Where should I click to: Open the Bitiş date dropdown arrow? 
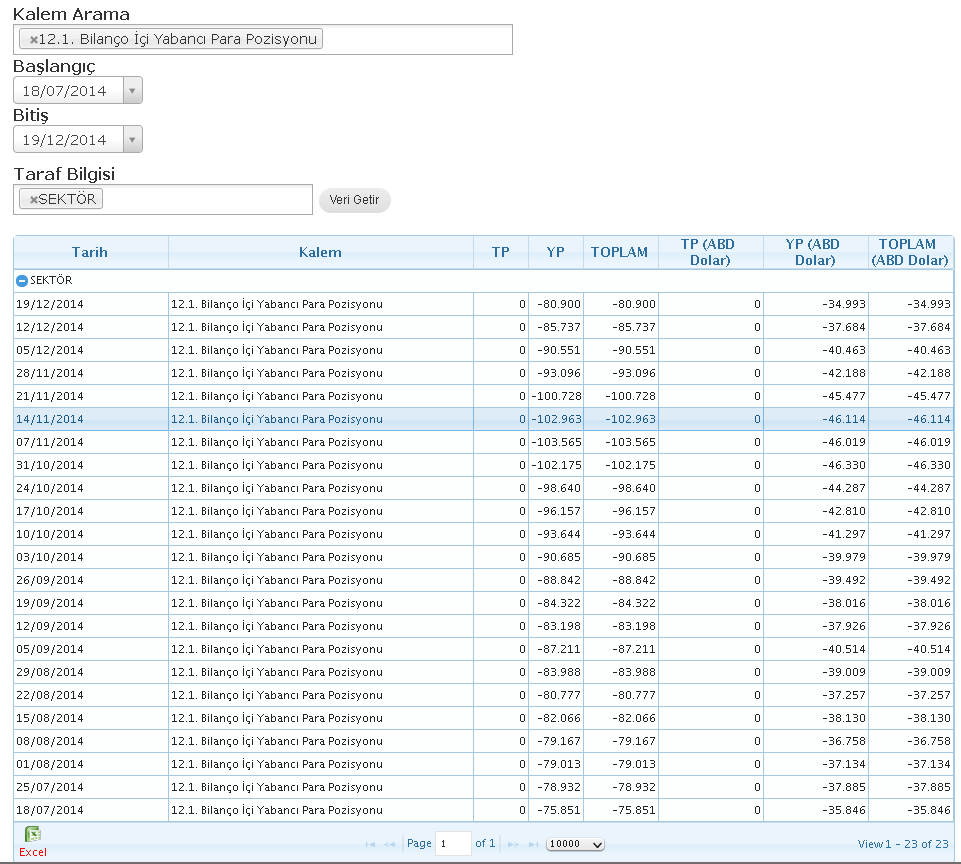coord(132,140)
